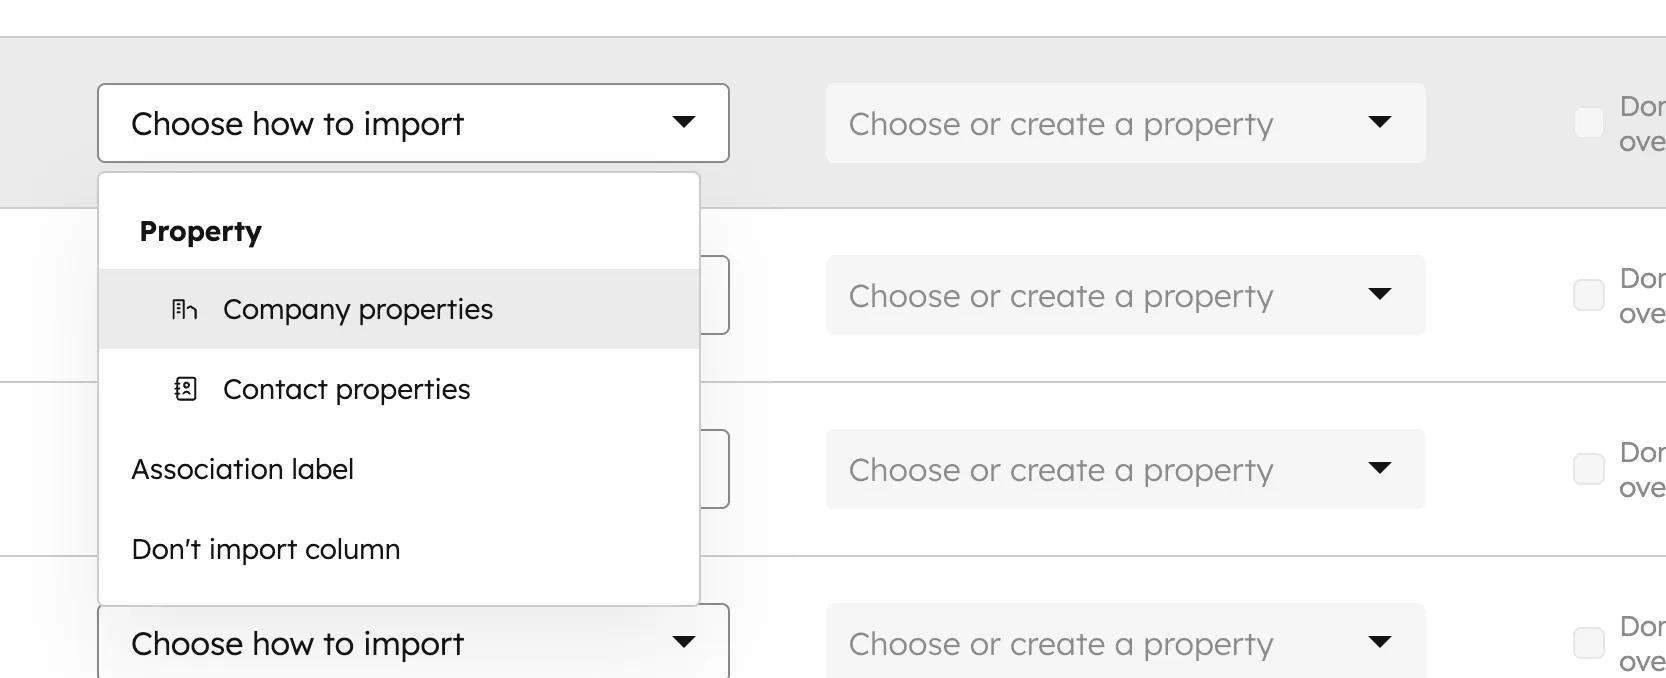Image resolution: width=1666 pixels, height=678 pixels.
Task: Click the Contact properties card icon
Action: [185, 389]
